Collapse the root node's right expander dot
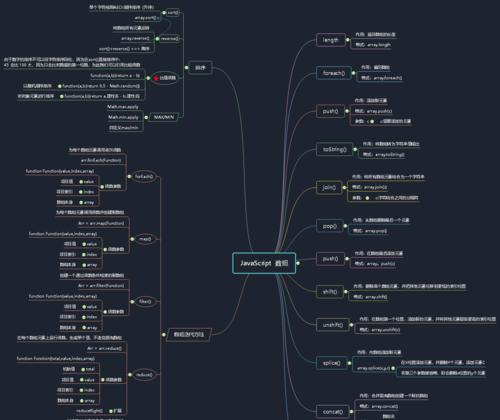 pyautogui.click(x=298, y=263)
